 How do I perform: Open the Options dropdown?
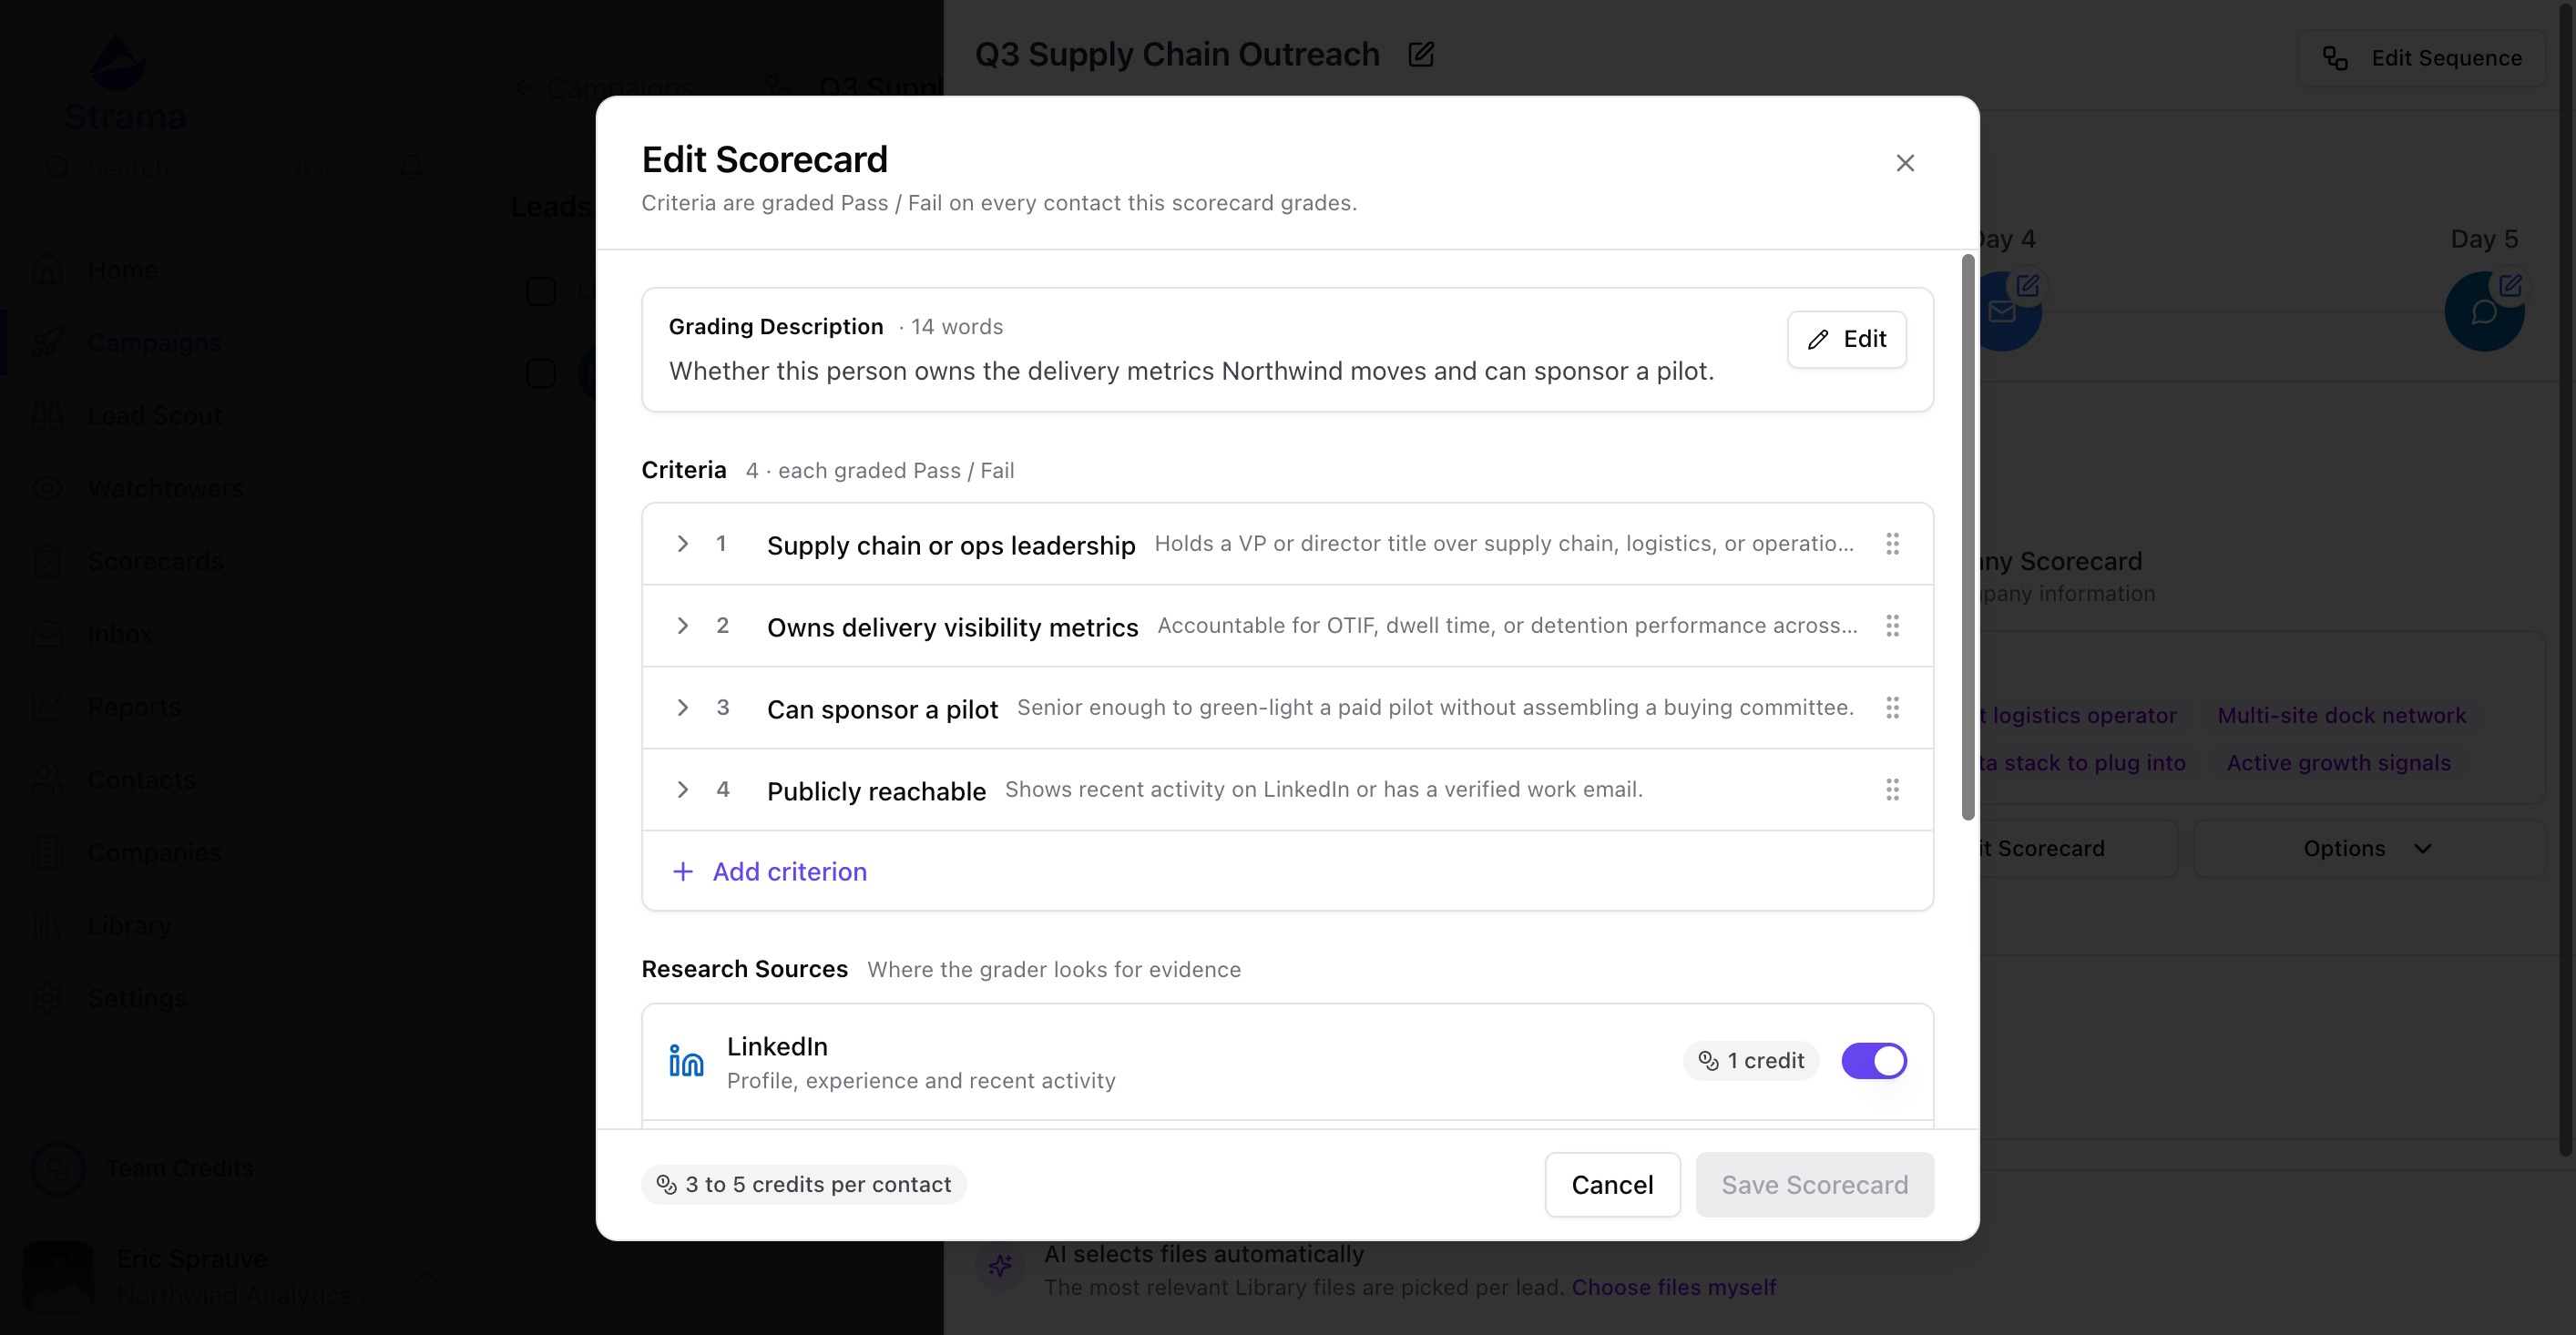(x=2368, y=848)
